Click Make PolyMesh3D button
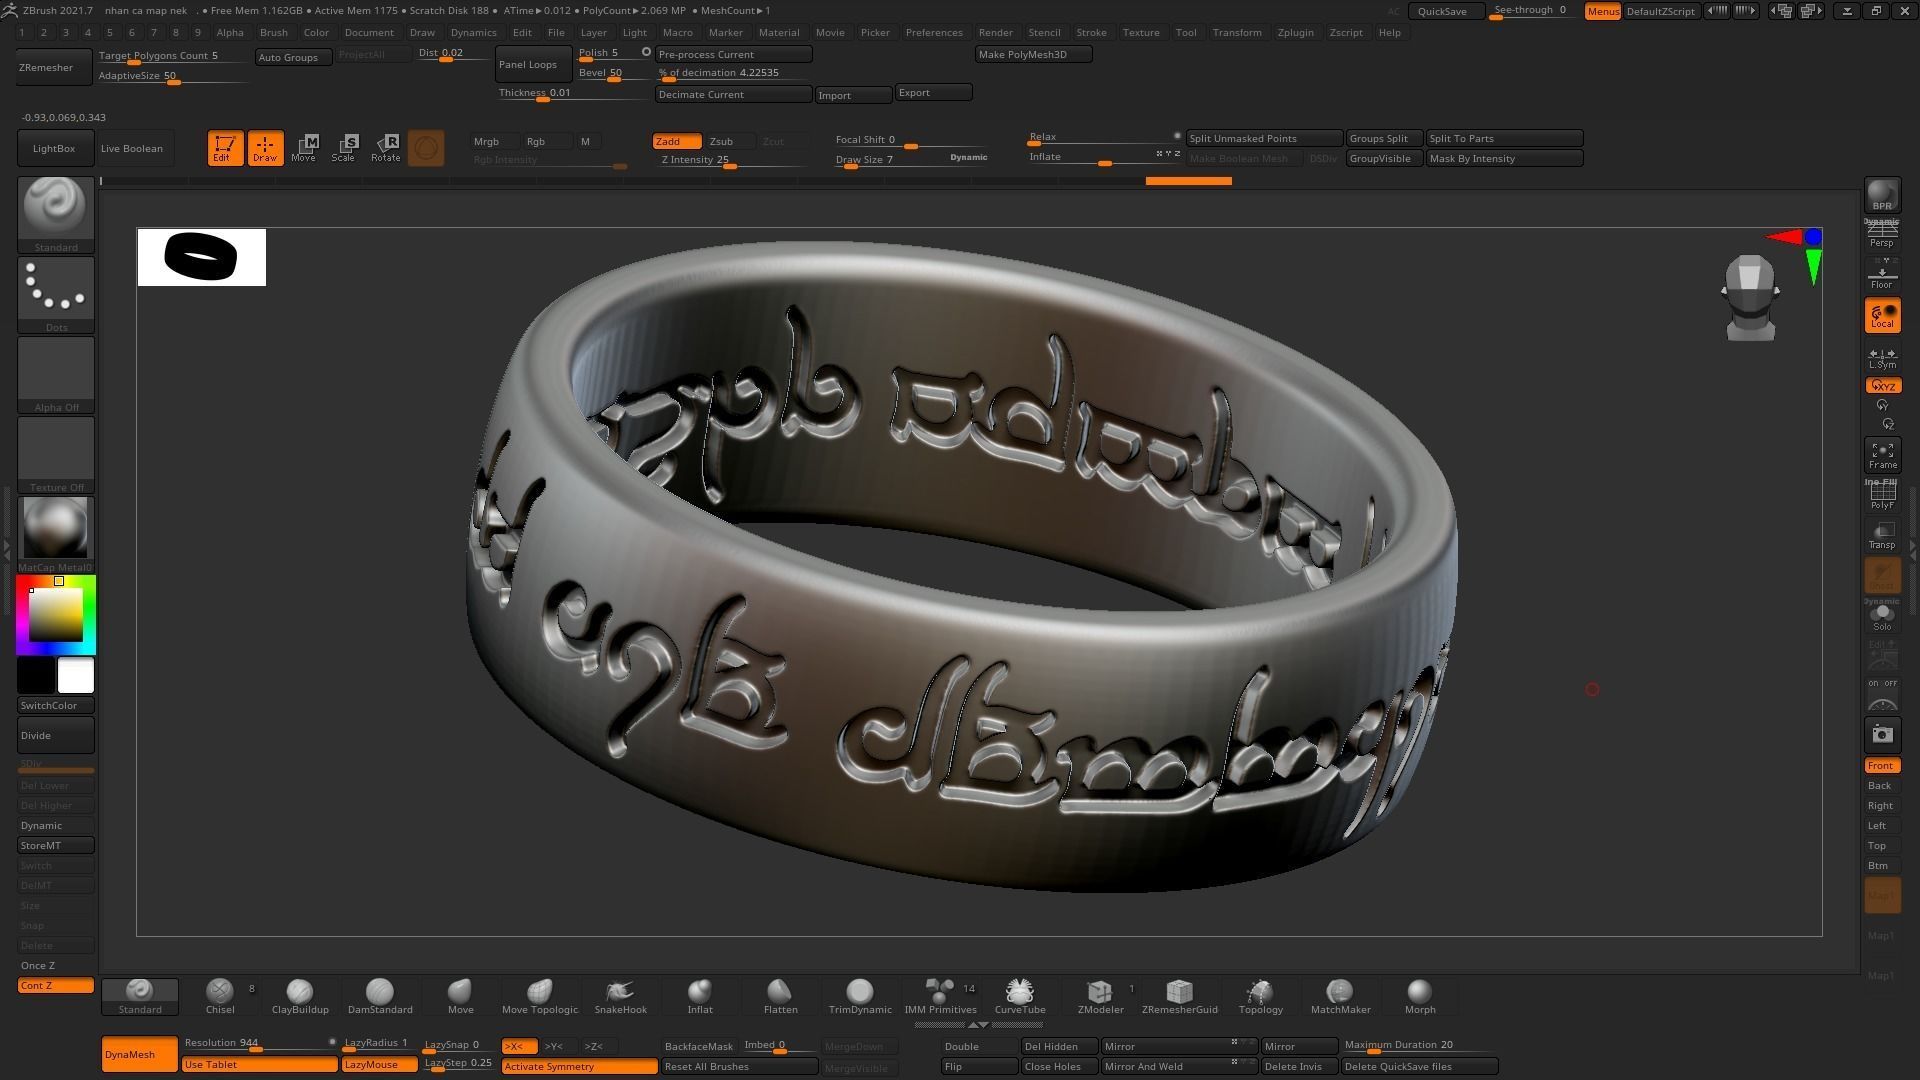The width and height of the screenshot is (1920, 1080). point(1033,54)
